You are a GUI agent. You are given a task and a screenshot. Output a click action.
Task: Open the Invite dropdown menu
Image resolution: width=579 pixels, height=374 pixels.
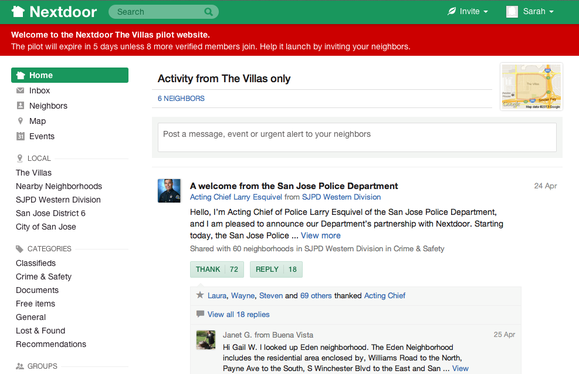[x=467, y=11]
